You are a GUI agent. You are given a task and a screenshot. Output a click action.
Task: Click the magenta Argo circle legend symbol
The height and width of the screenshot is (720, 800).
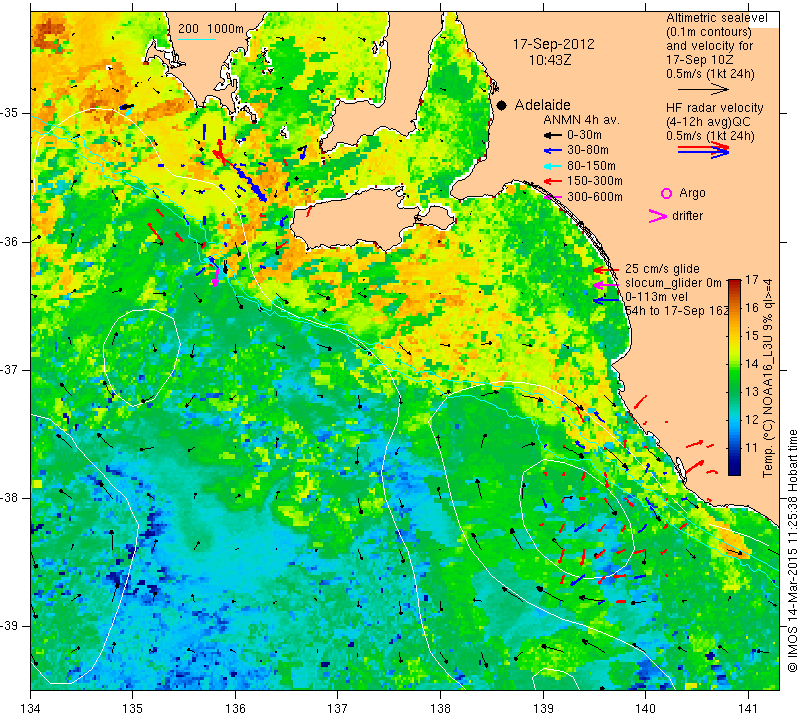[x=666, y=193]
